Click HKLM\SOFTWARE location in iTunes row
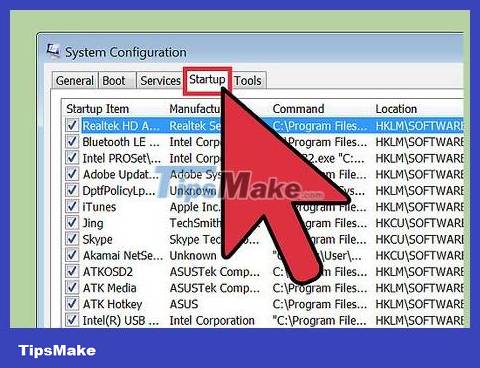This screenshot has height=368, width=480. click(x=419, y=207)
